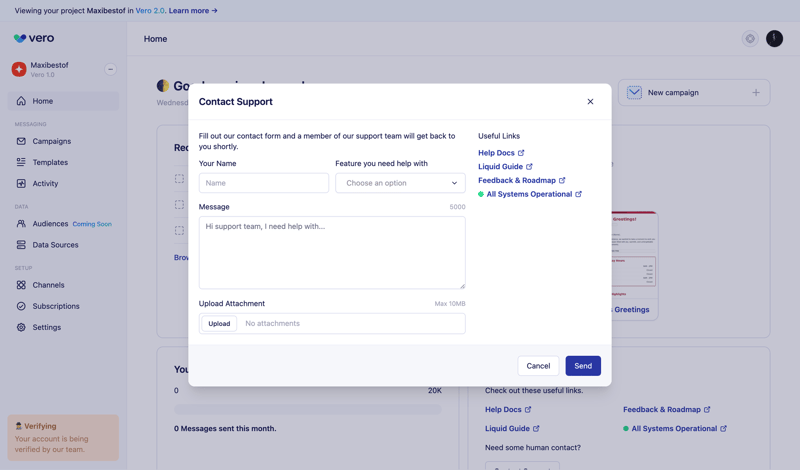Open the feature help dropdown
Image resolution: width=800 pixels, height=470 pixels.
point(400,183)
